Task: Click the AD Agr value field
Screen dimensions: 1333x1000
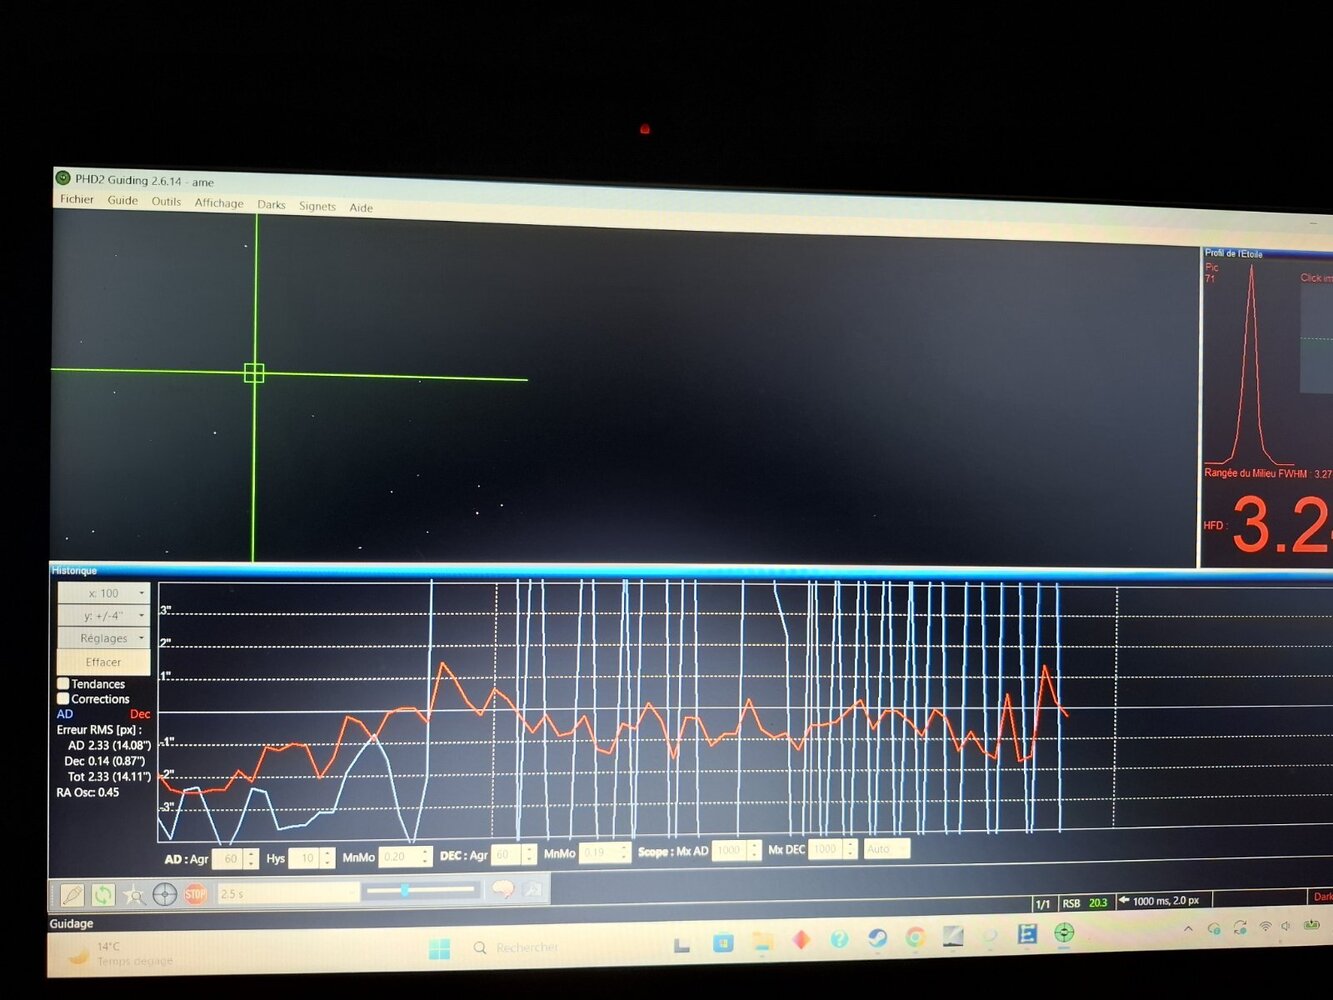Action: [x=231, y=859]
